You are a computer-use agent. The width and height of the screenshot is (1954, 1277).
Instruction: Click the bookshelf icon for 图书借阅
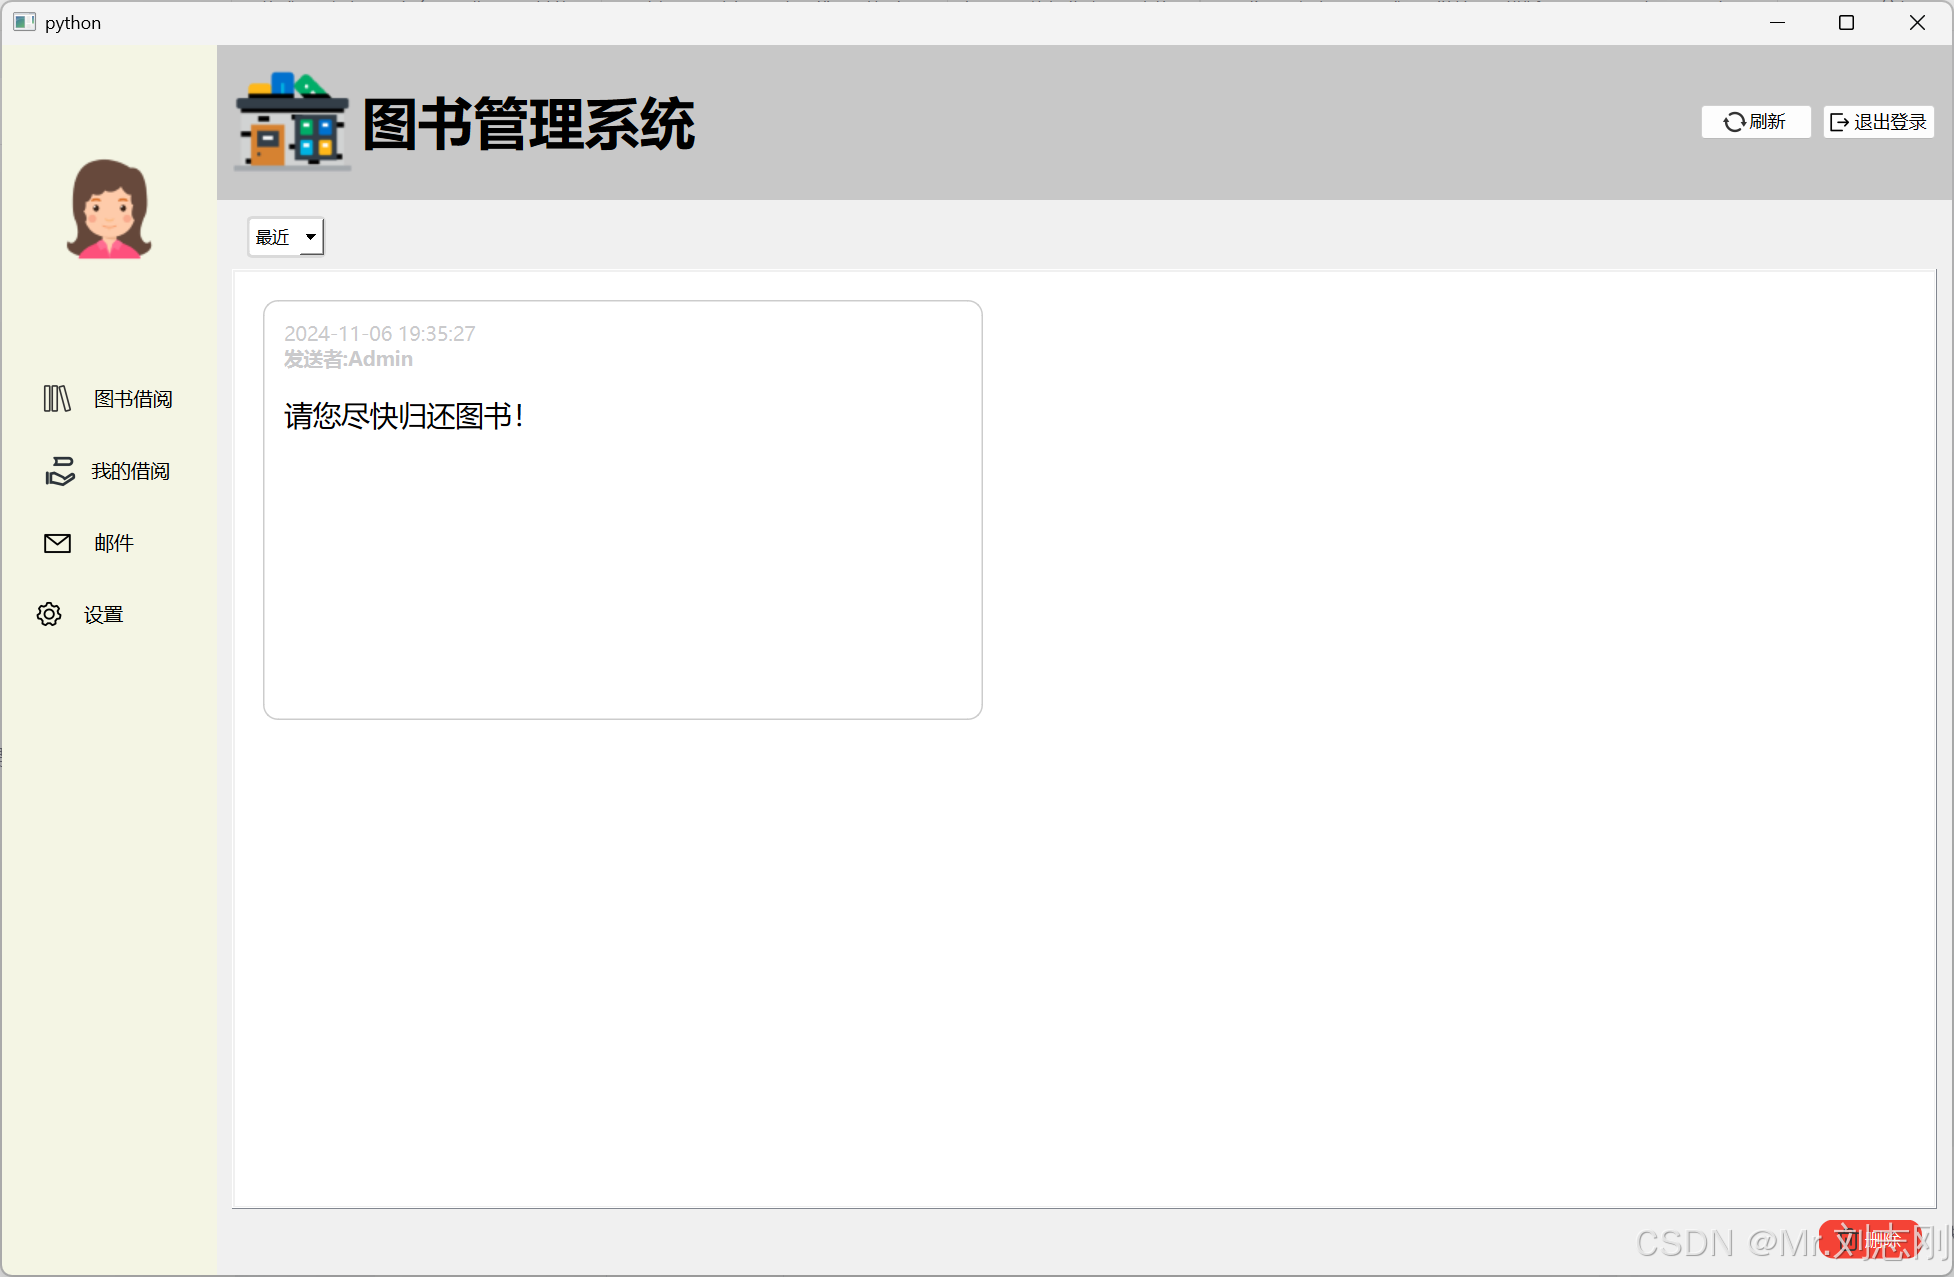pyautogui.click(x=57, y=399)
